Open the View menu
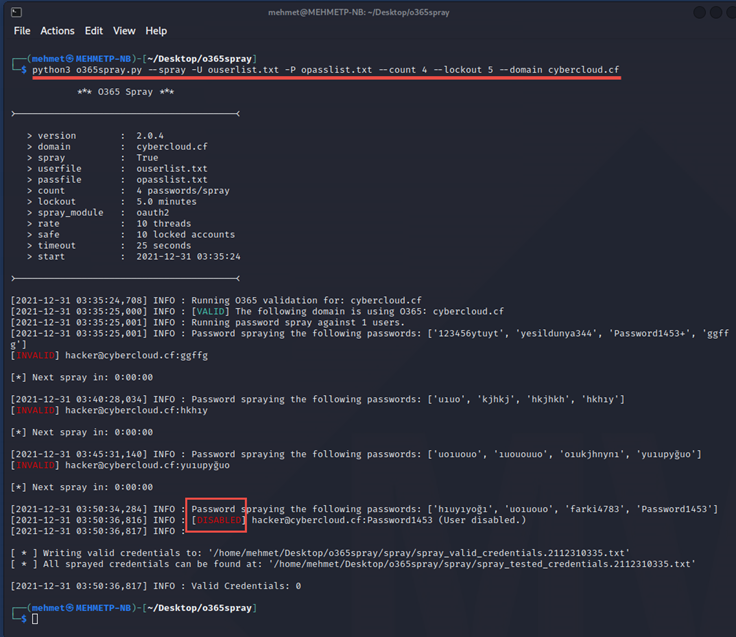 pos(124,31)
